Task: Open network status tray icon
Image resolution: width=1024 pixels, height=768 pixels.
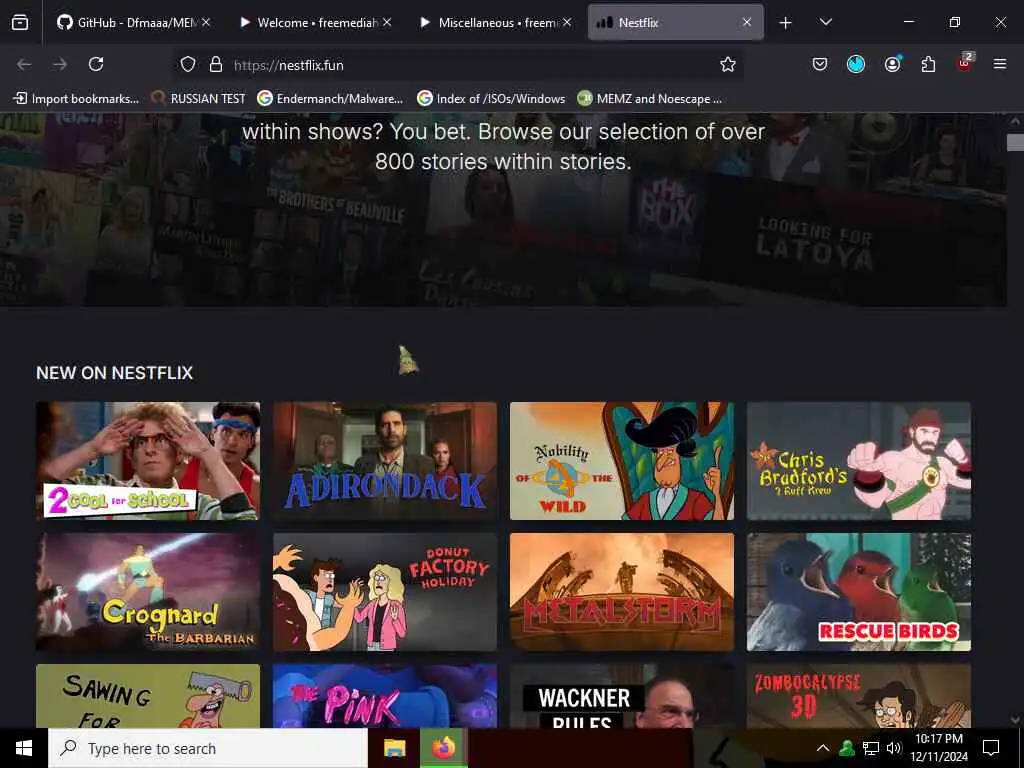Action: (x=871, y=748)
